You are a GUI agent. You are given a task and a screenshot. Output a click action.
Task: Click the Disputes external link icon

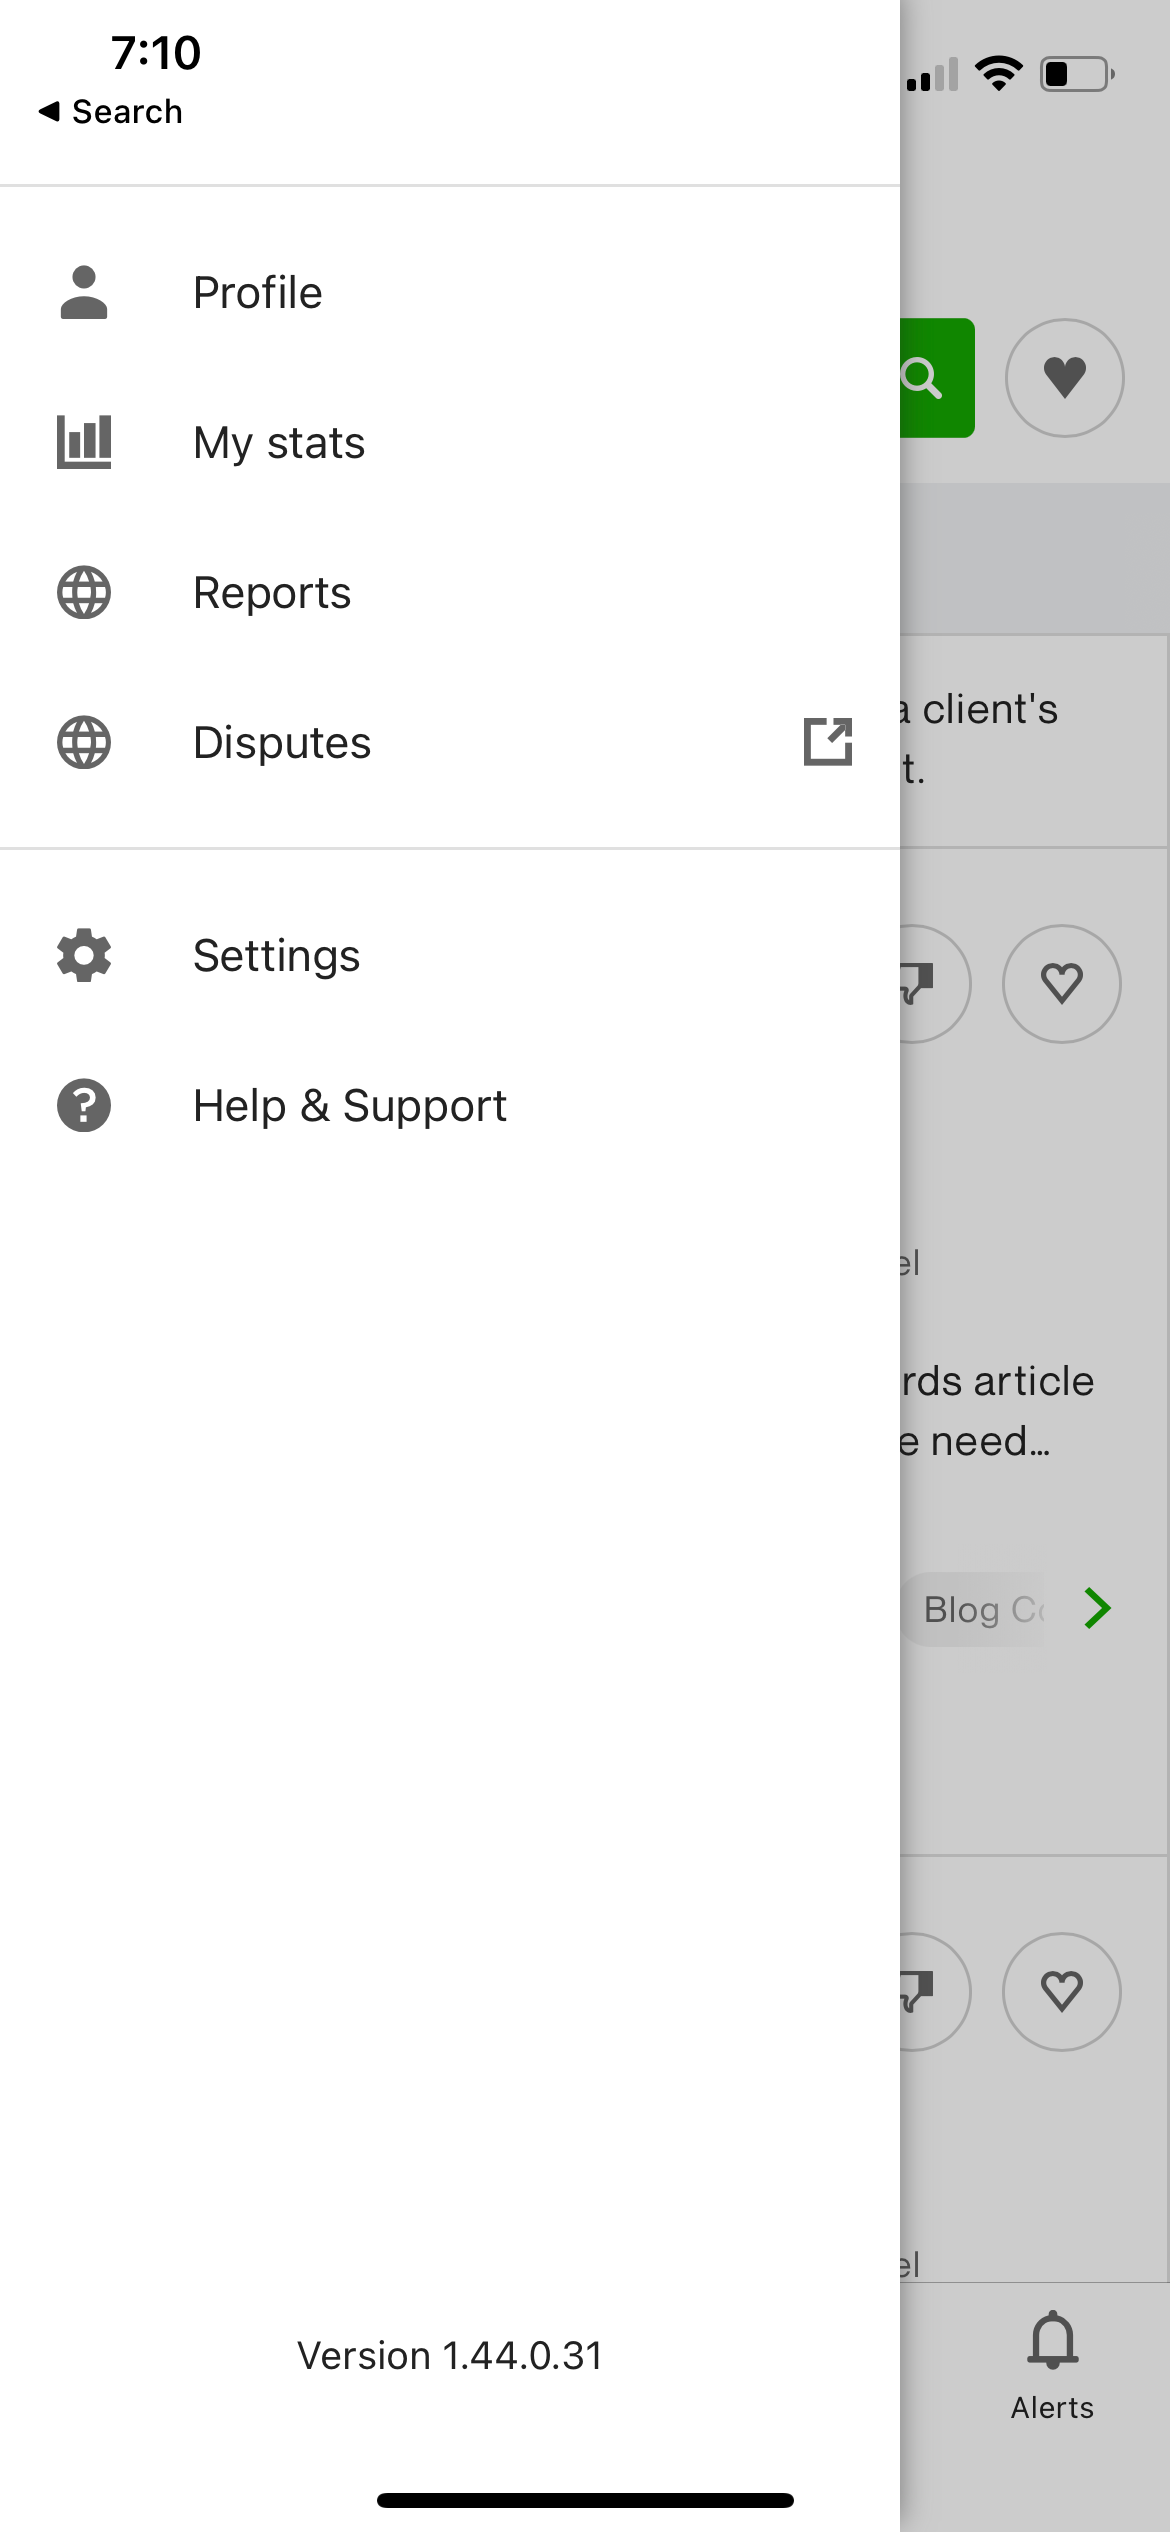[828, 742]
